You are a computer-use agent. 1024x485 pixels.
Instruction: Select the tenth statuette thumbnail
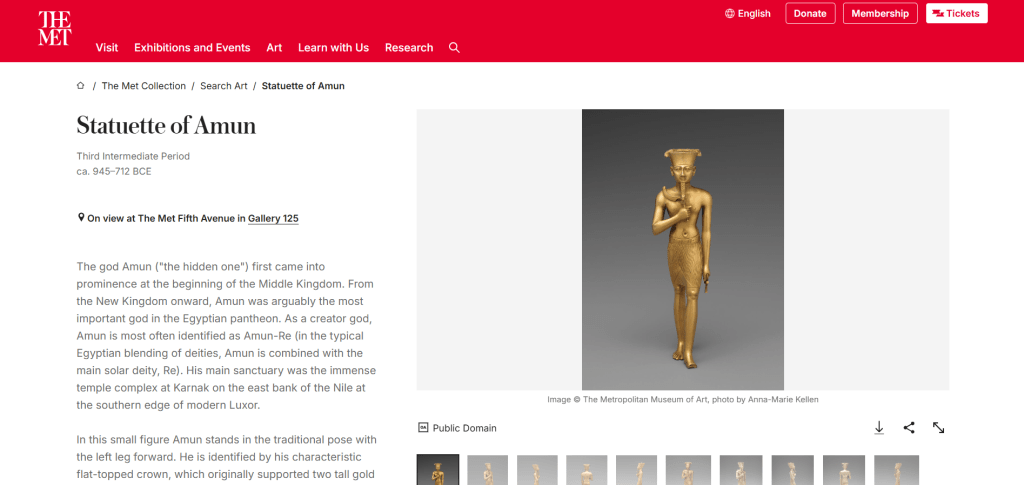pyautogui.click(x=896, y=470)
